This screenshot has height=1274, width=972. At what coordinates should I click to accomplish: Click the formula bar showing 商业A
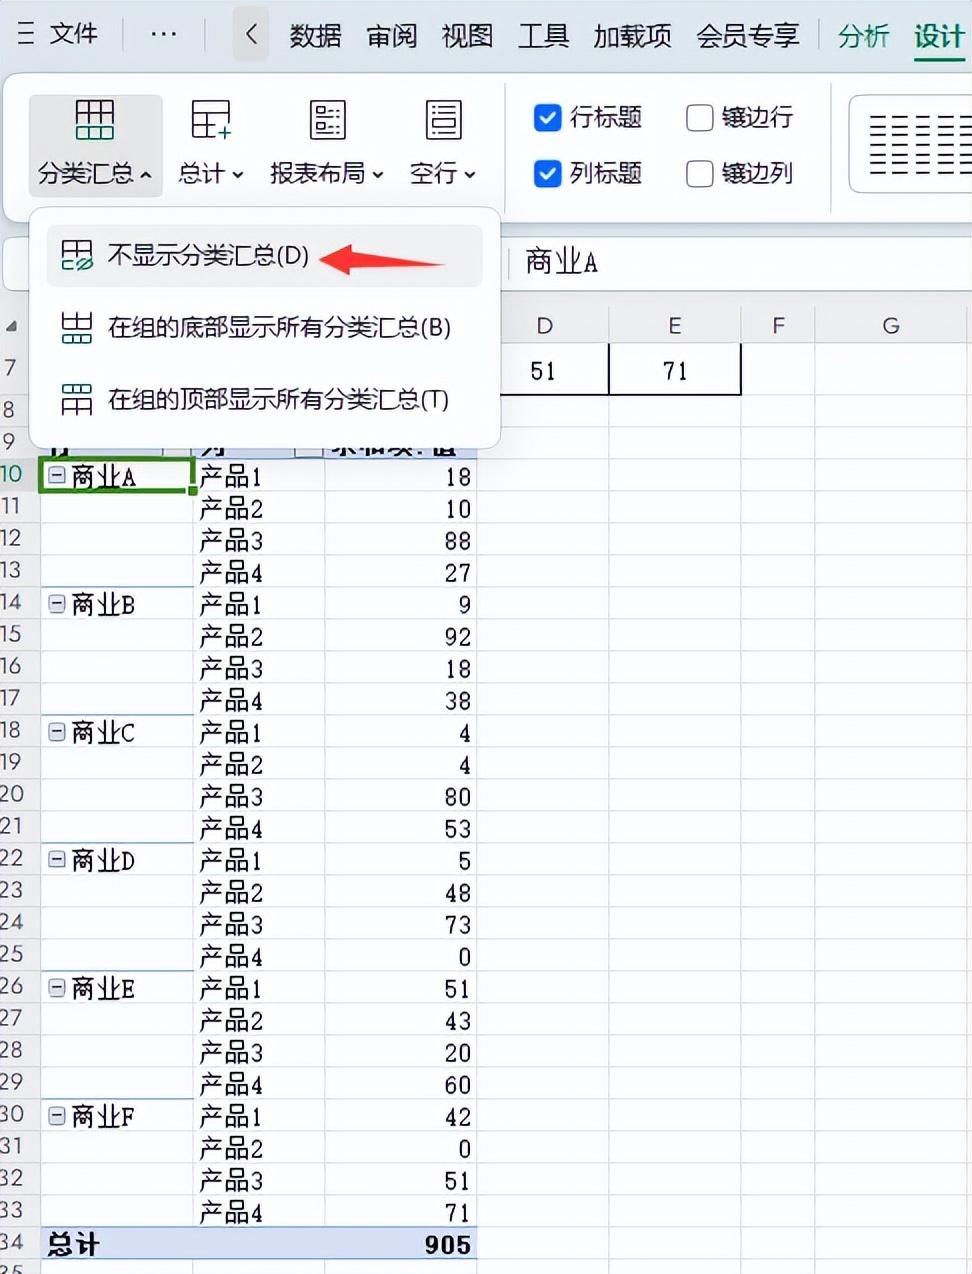740,262
